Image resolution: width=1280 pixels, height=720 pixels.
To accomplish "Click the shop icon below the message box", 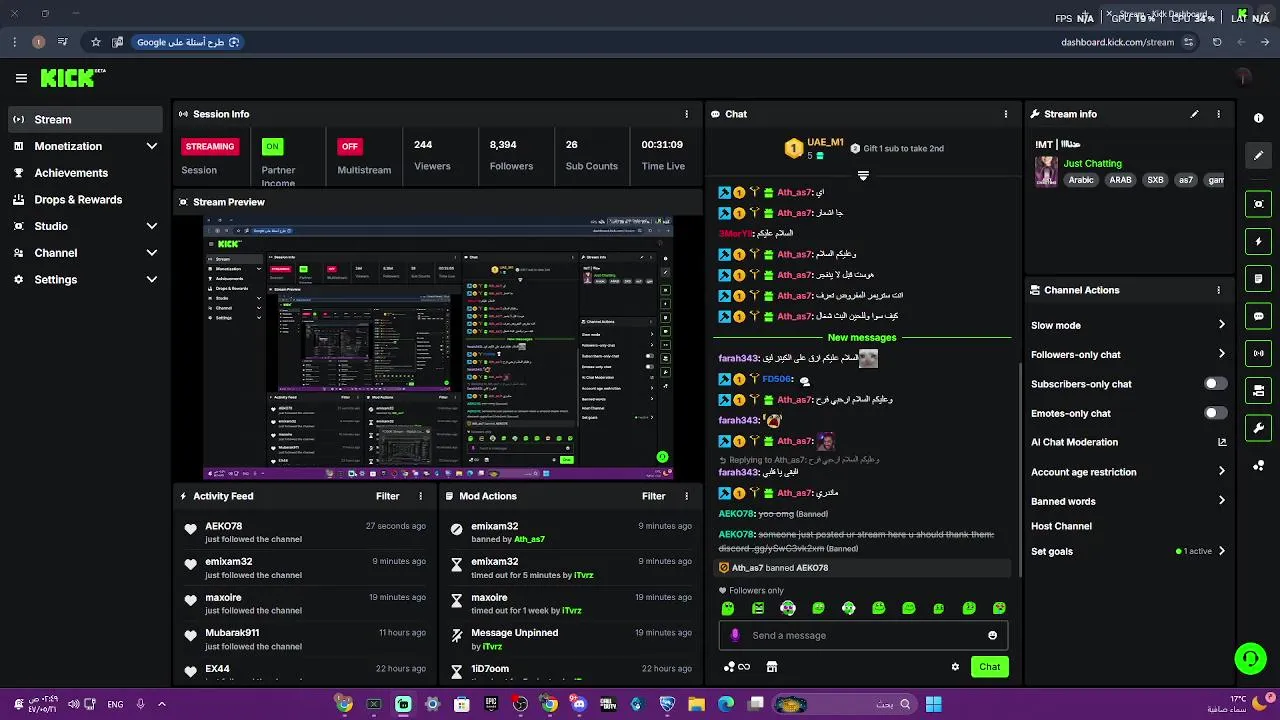I will [771, 667].
